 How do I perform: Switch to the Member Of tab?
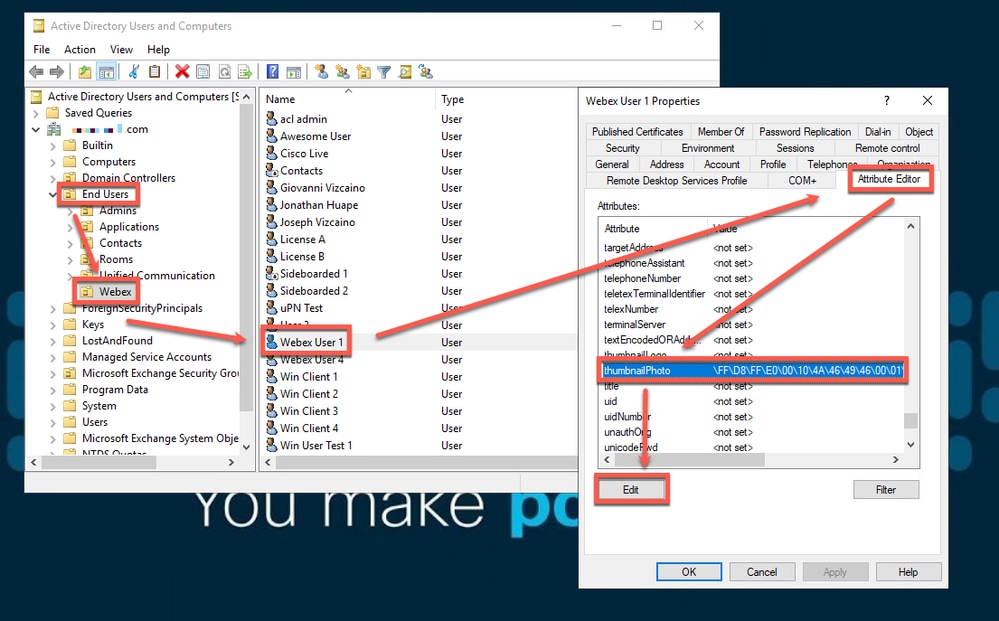(721, 132)
